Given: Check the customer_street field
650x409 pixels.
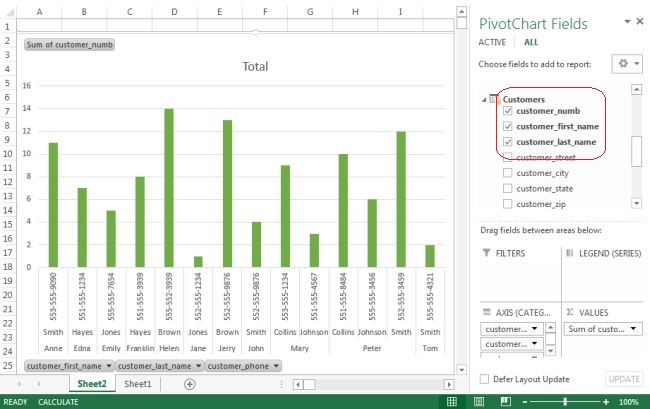Looking at the screenshot, I should (507, 157).
